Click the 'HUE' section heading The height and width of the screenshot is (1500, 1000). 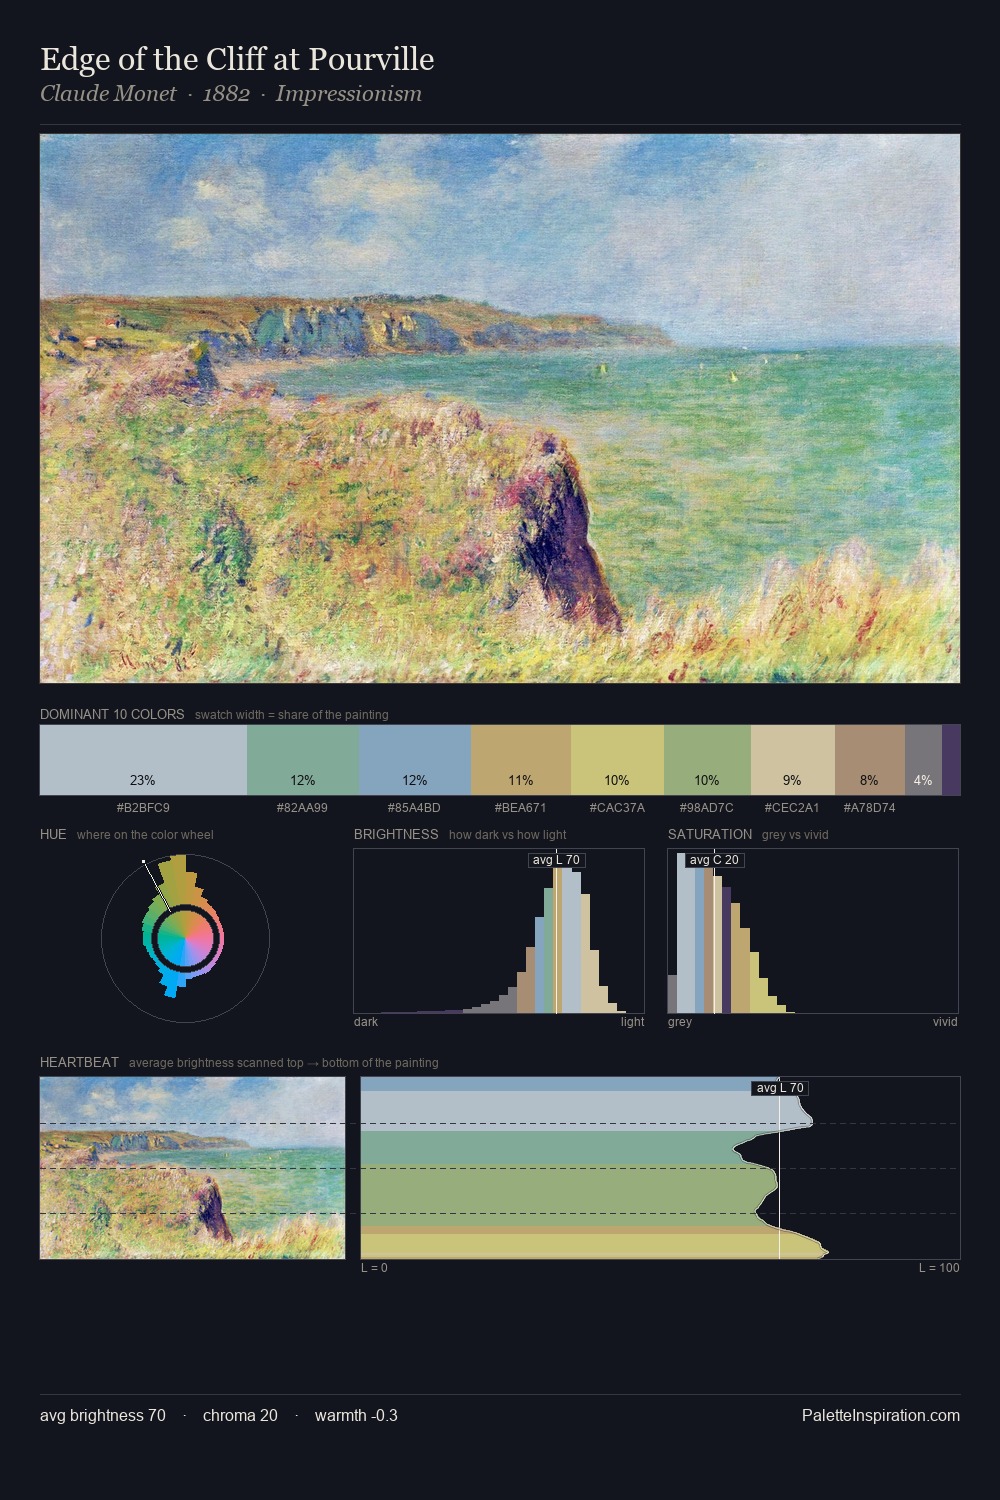(53, 834)
